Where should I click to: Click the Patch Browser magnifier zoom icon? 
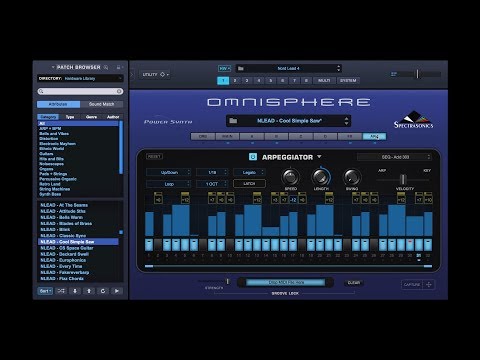pyautogui.click(x=106, y=67)
